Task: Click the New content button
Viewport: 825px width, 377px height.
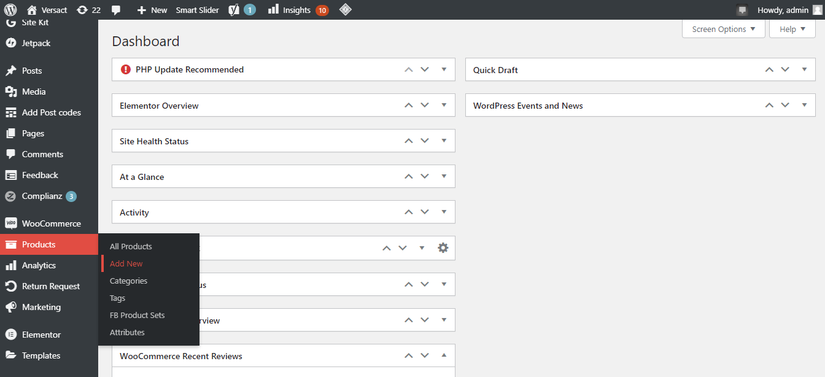Action: (x=152, y=10)
